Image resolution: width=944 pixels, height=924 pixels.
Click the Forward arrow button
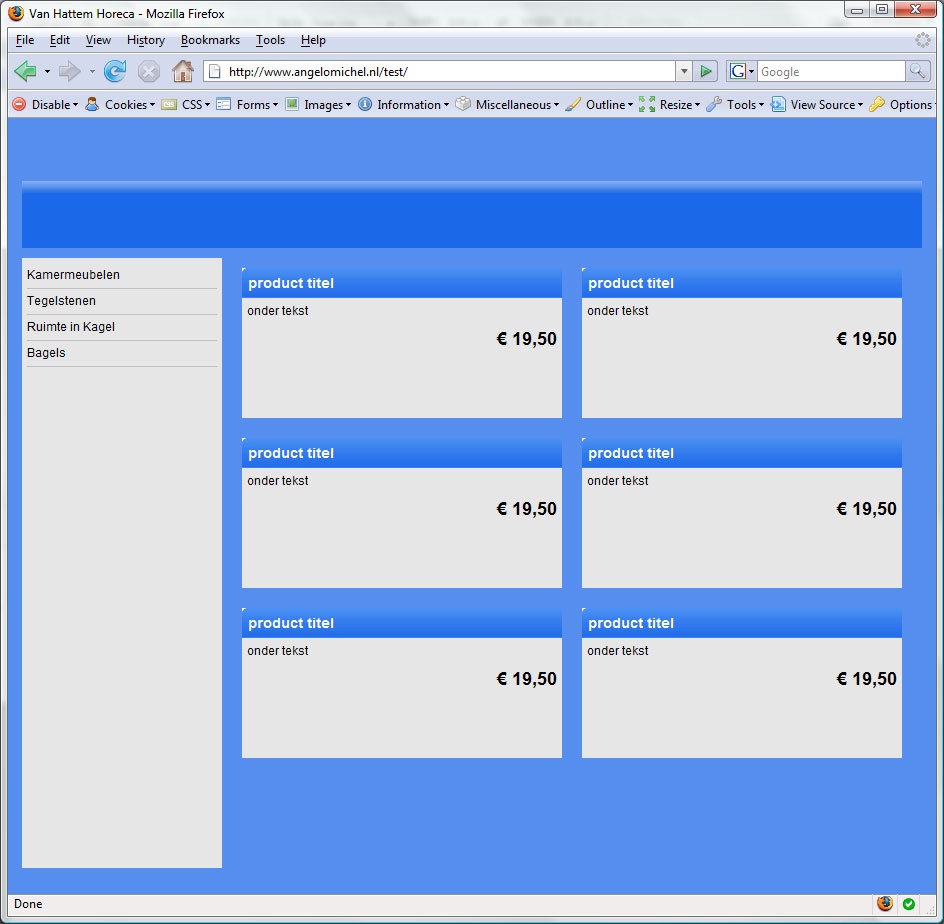(x=70, y=72)
